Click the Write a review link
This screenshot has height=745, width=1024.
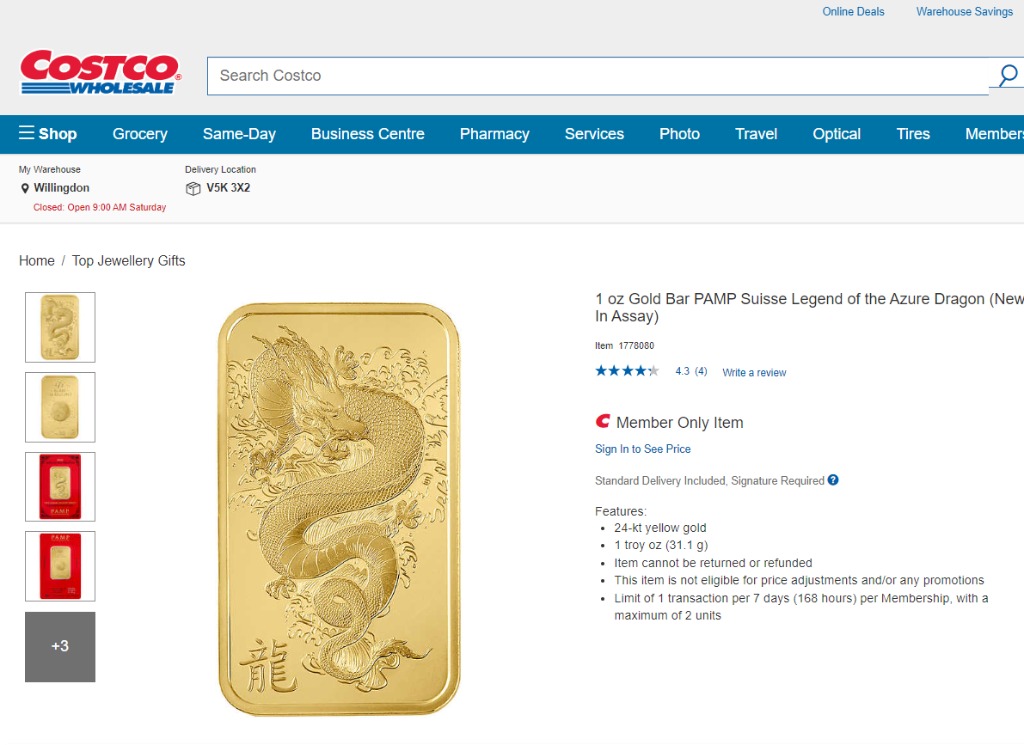(x=754, y=373)
